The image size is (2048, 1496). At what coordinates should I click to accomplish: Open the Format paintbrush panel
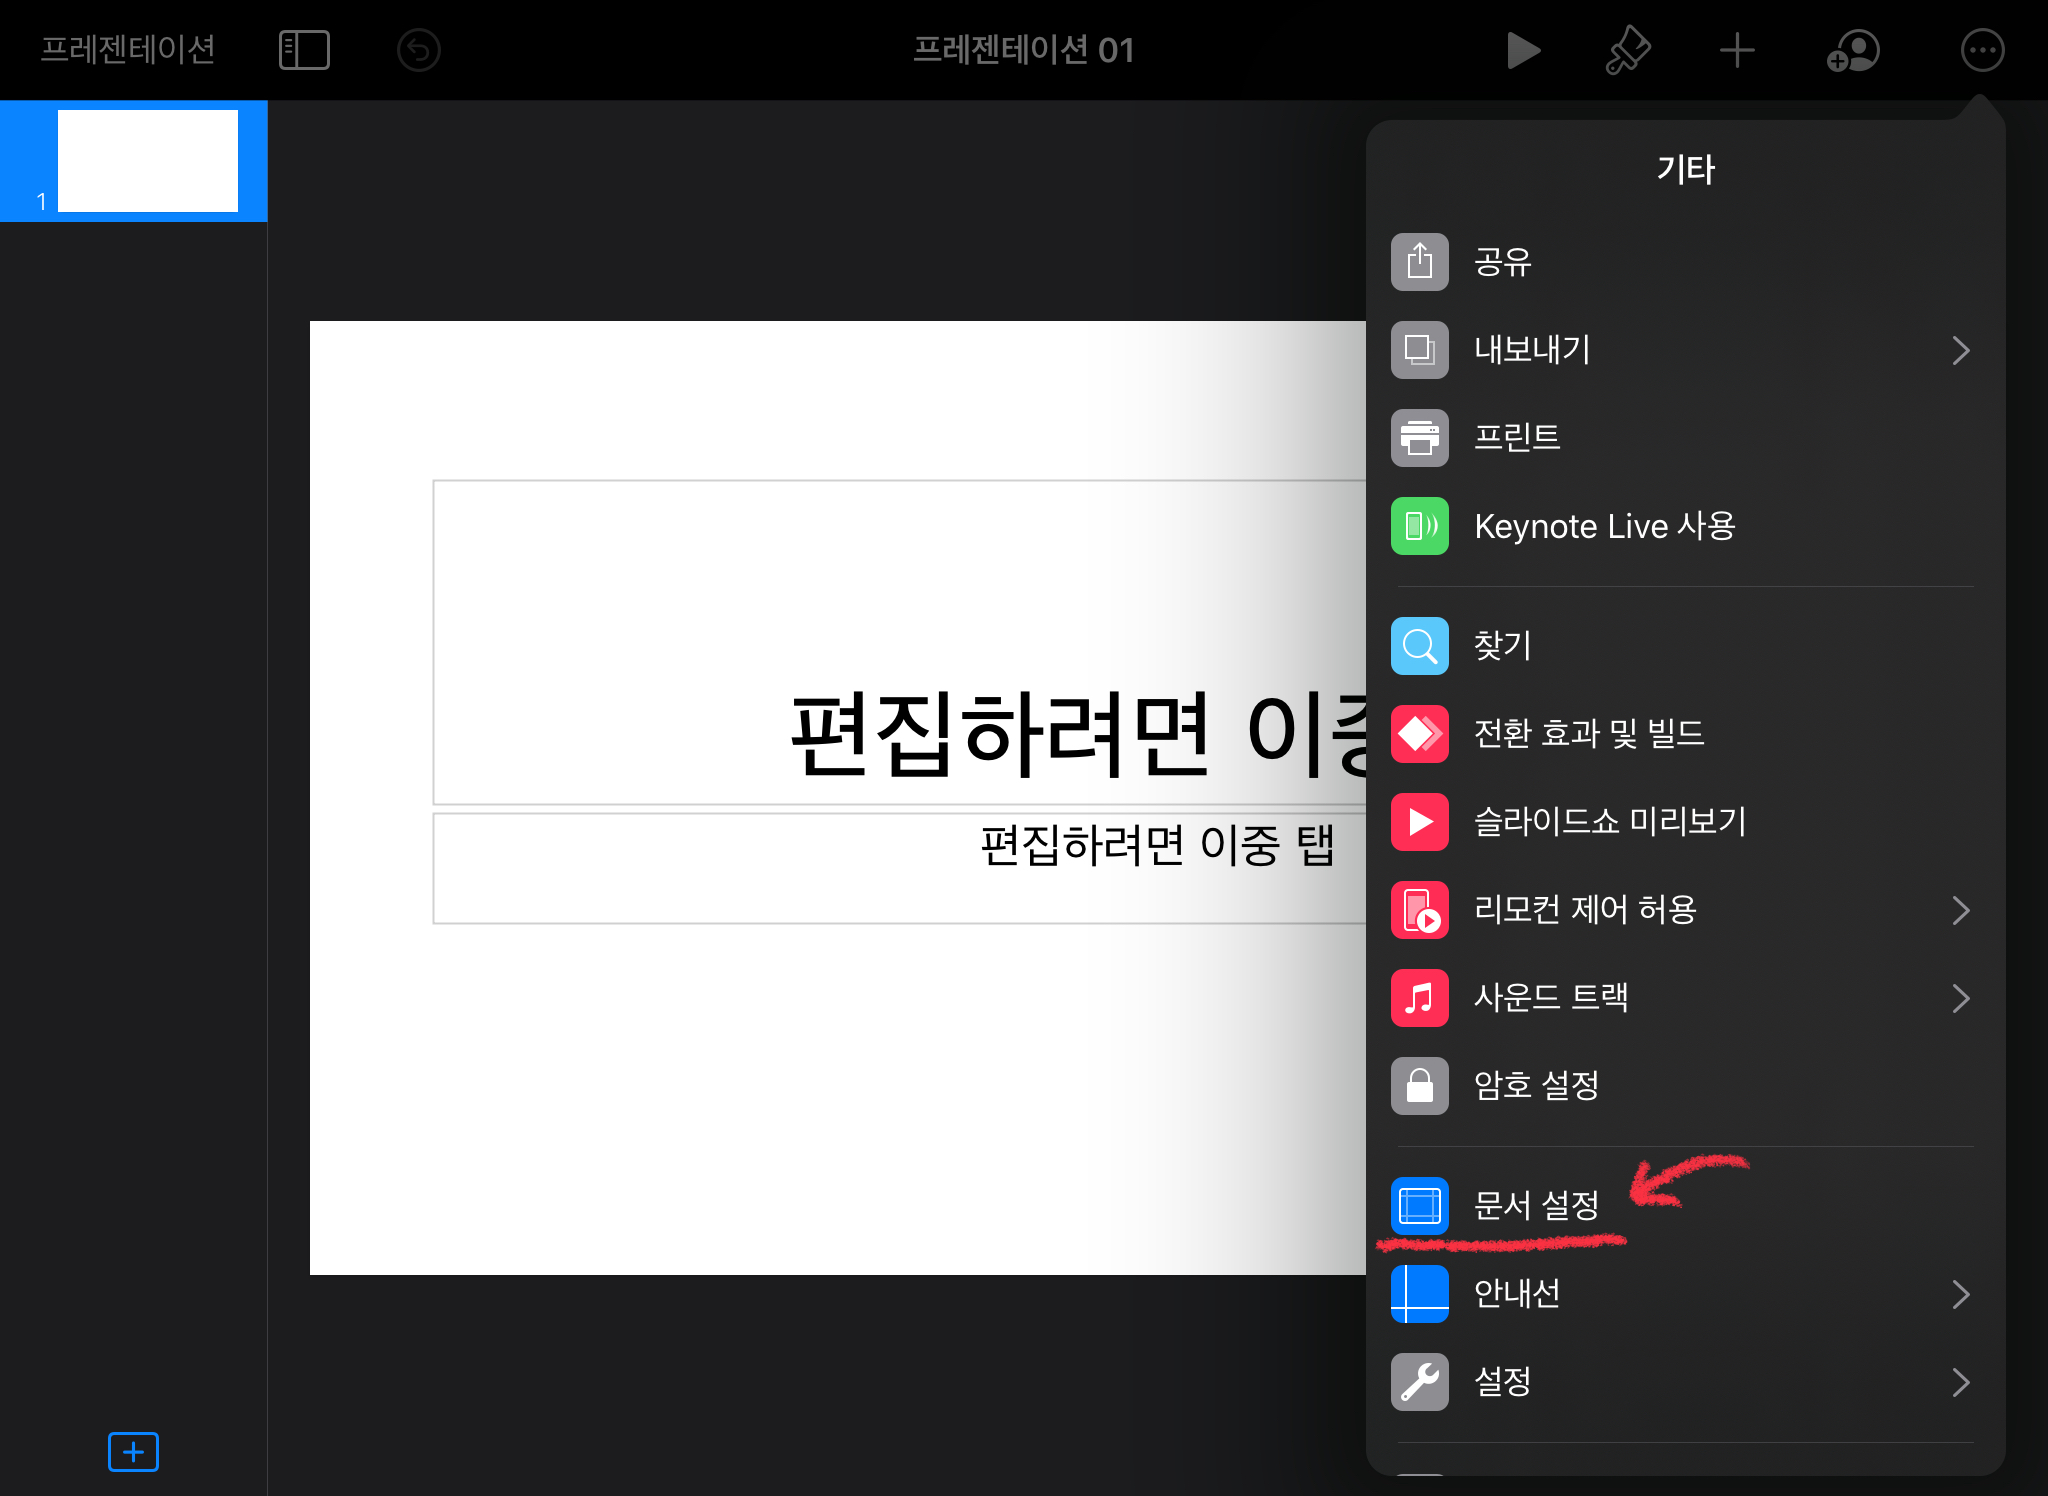coord(1628,50)
